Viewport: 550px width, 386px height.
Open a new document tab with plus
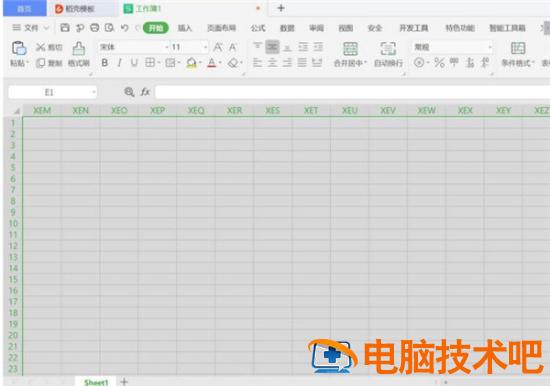click(281, 8)
